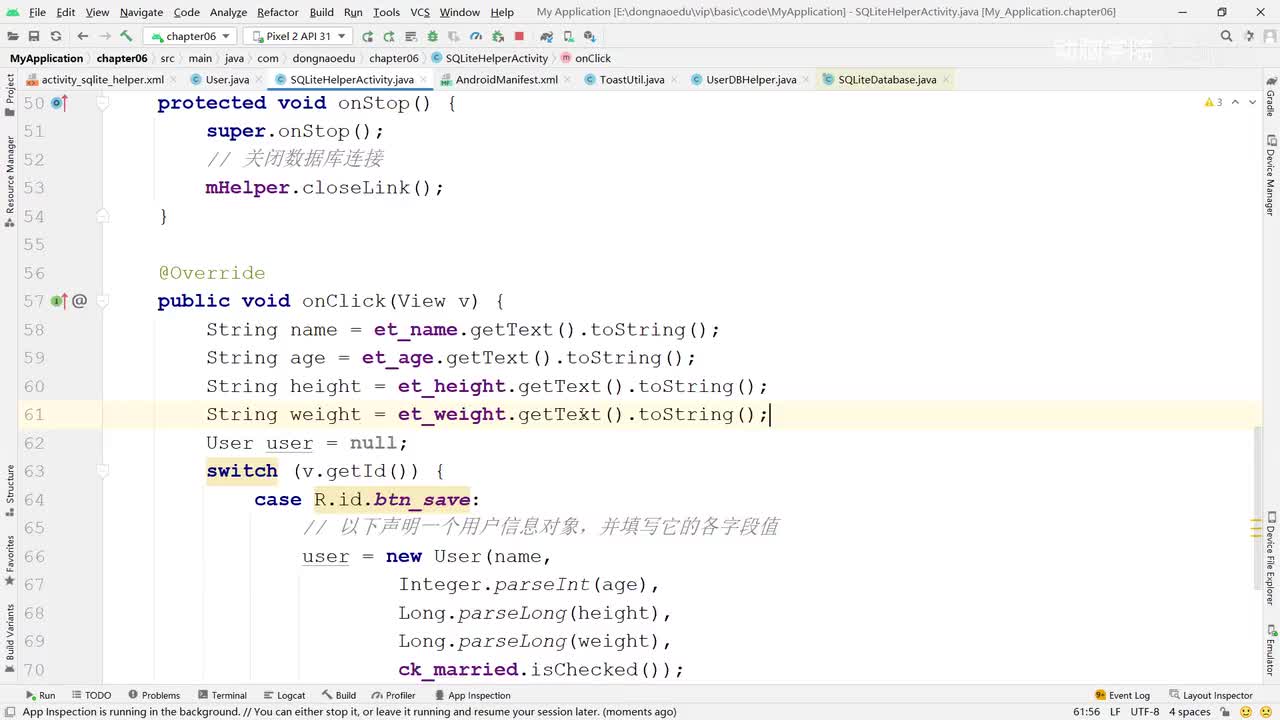Click the implements gutter icon on line 57
The width and height of the screenshot is (1280, 720).
click(x=58, y=300)
